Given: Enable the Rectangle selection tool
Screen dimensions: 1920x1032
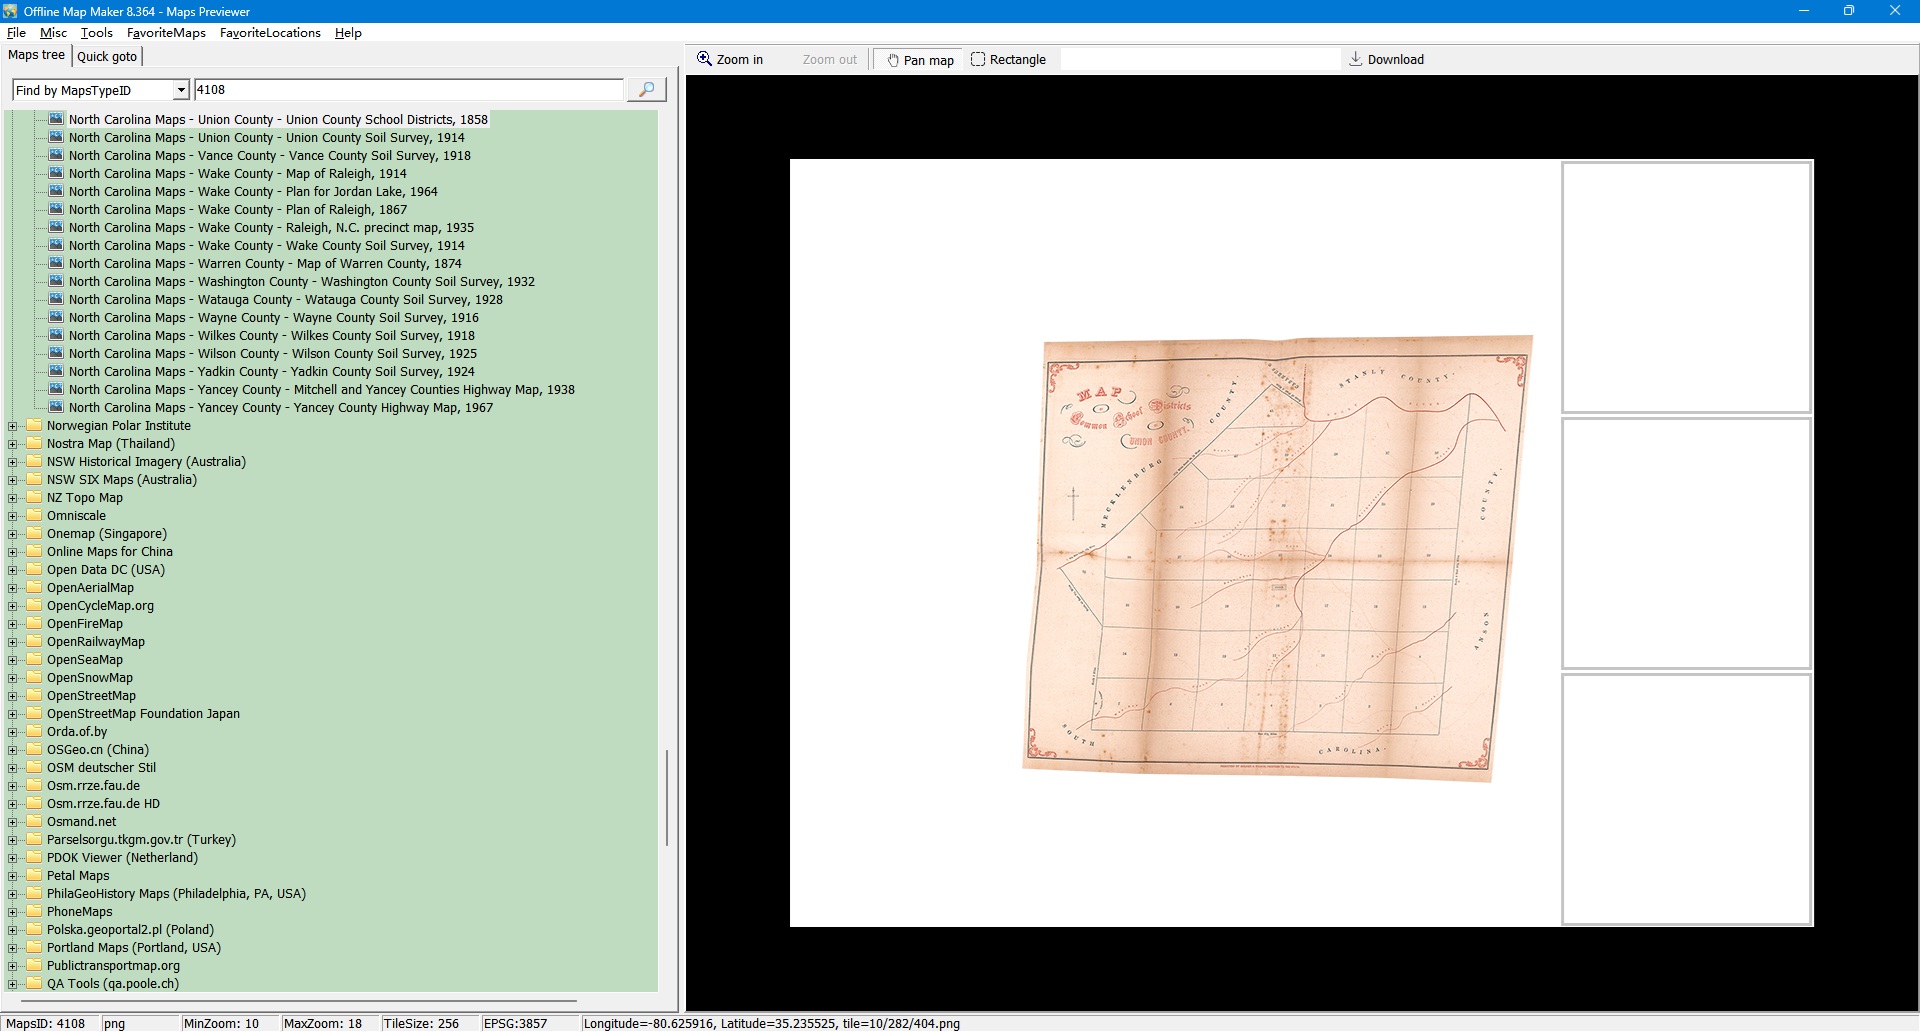Looking at the screenshot, I should [1008, 60].
